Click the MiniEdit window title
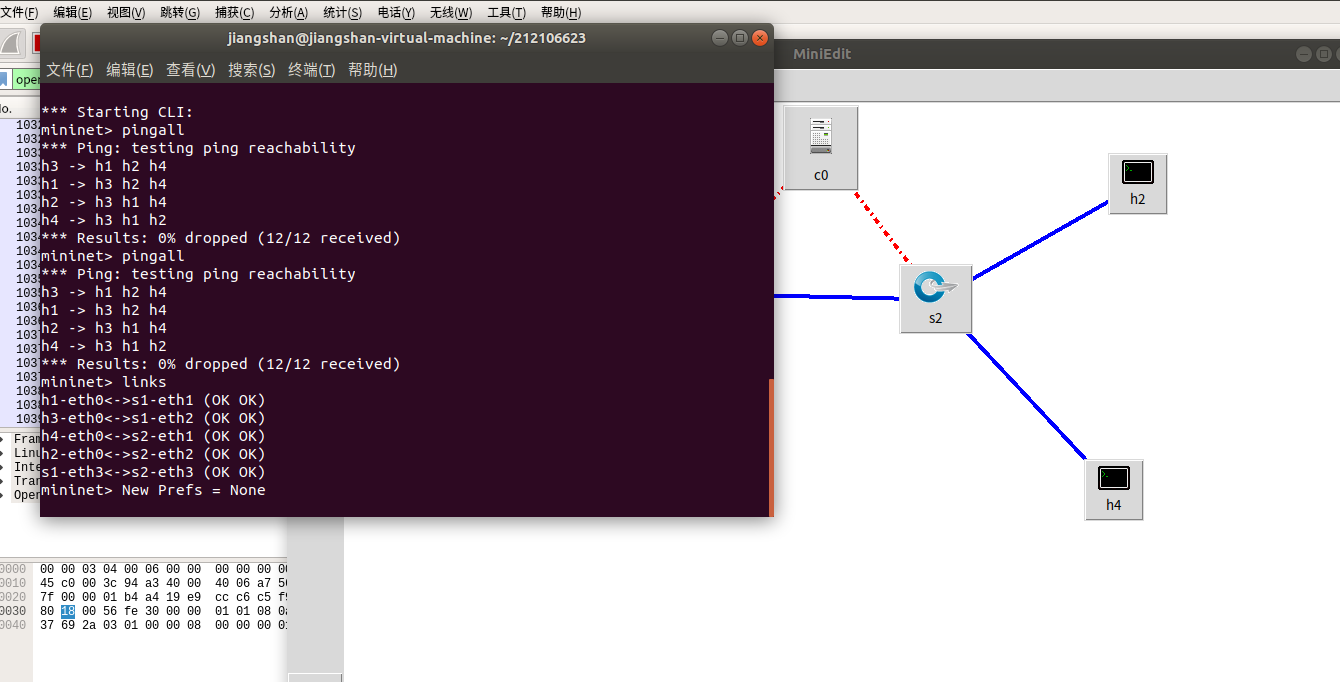This screenshot has height=682, width=1340. 822,54
